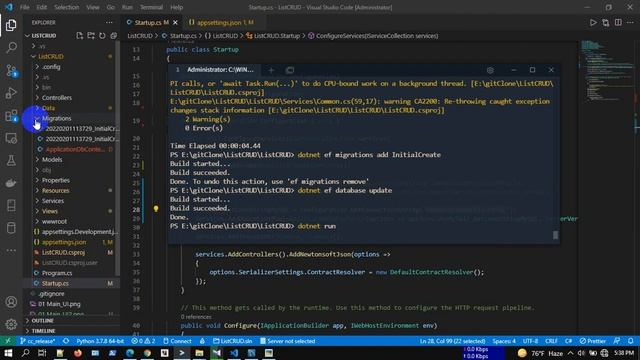Click Connect in the status bar
This screenshot has width=640, height=360.
click(x=177, y=341)
